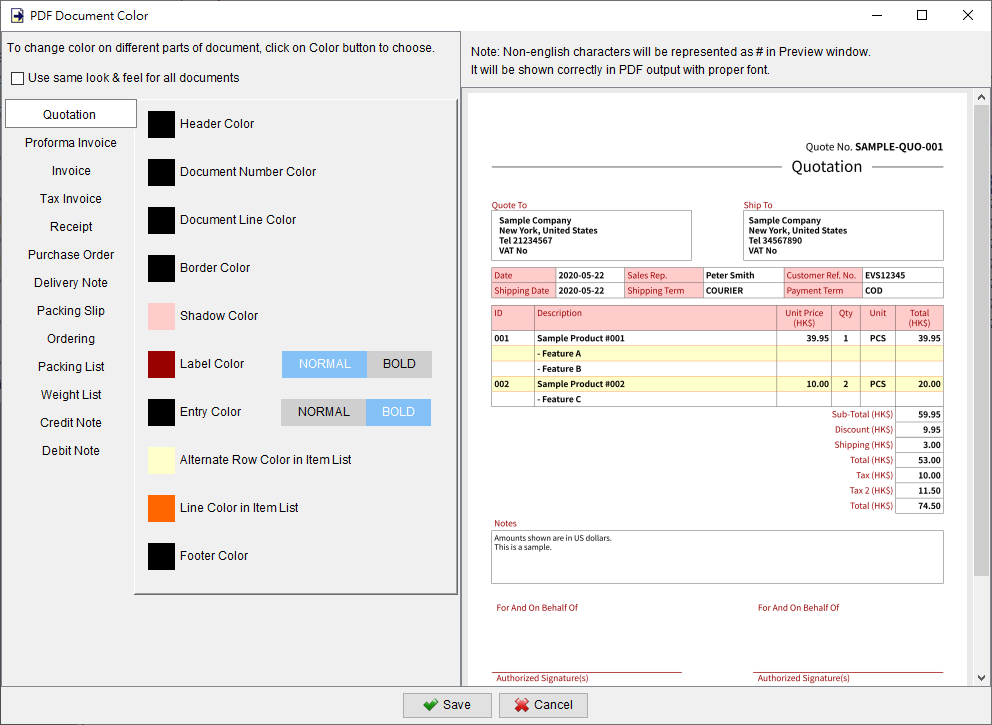Click the 'Quote To' label
Image resolution: width=992 pixels, height=725 pixels.
coord(509,205)
